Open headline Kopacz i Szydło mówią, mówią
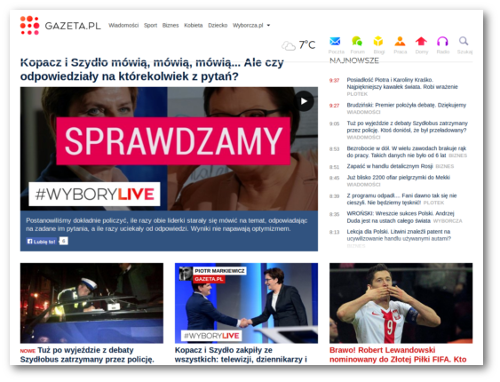This screenshot has width=500, height=382. (x=152, y=69)
